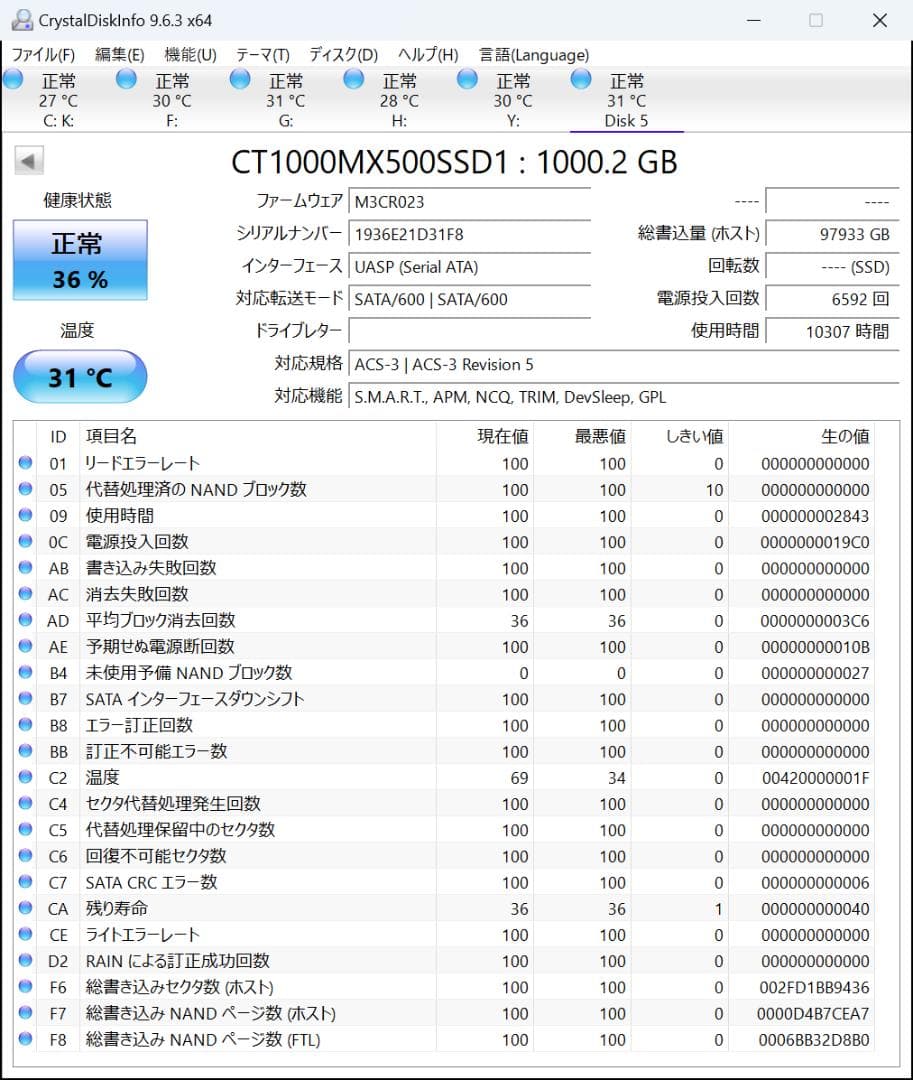Click the CrystalDiskInfo app icon in title bar
This screenshot has height=1080, width=913.
(22, 20)
